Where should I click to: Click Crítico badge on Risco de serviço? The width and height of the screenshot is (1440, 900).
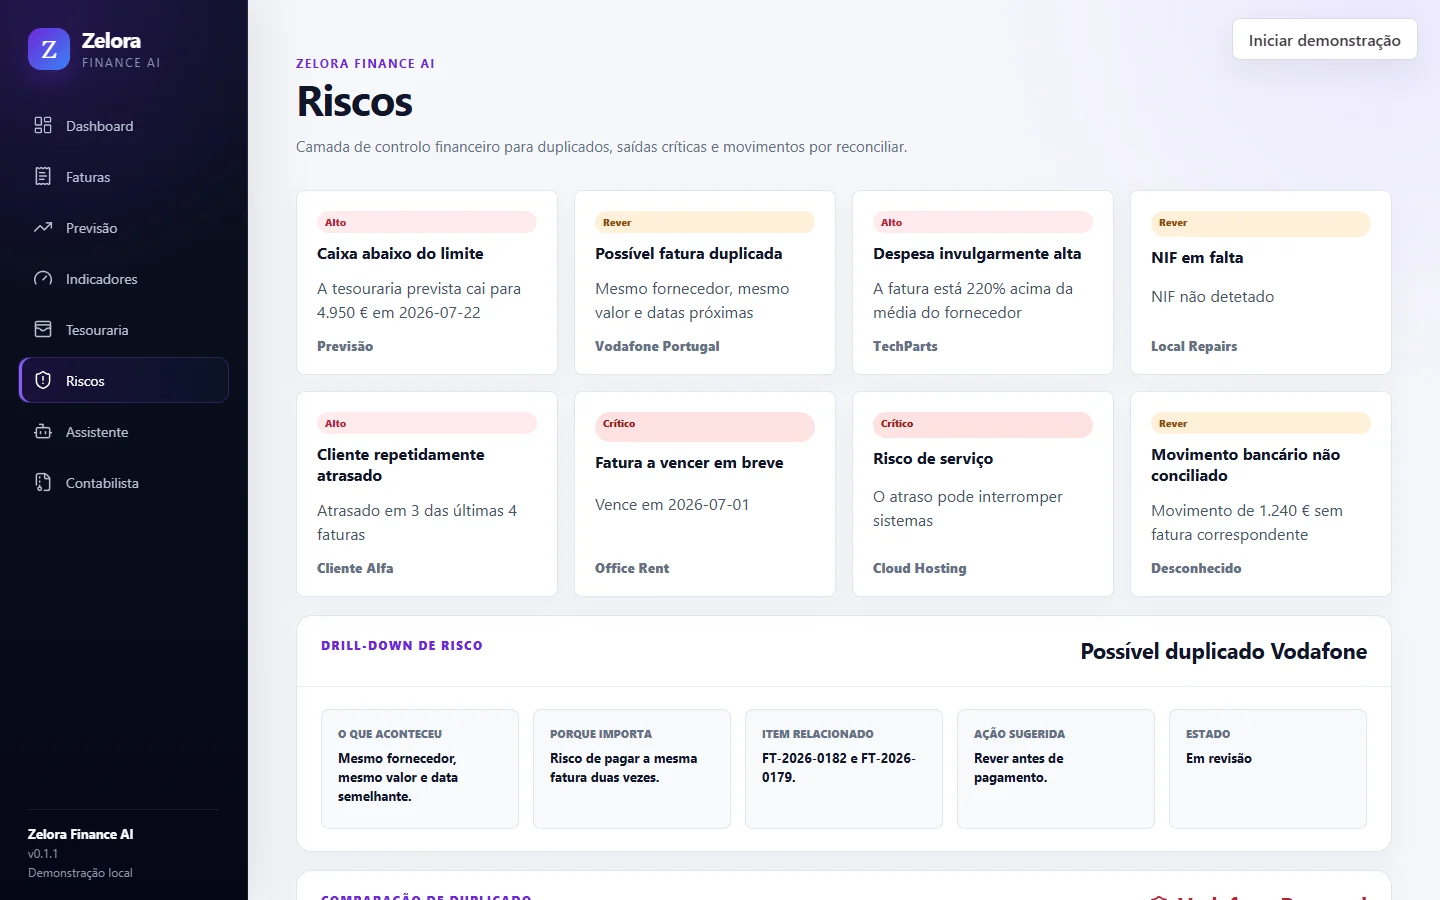[983, 425]
